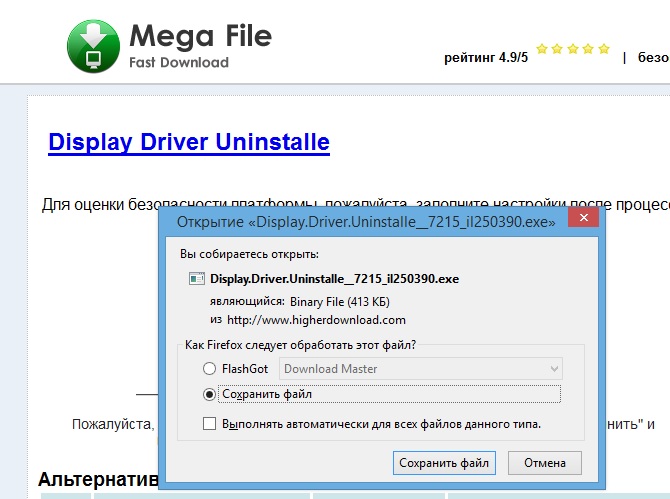Click the Сохранить файл button
The width and height of the screenshot is (670, 499).
point(444,463)
